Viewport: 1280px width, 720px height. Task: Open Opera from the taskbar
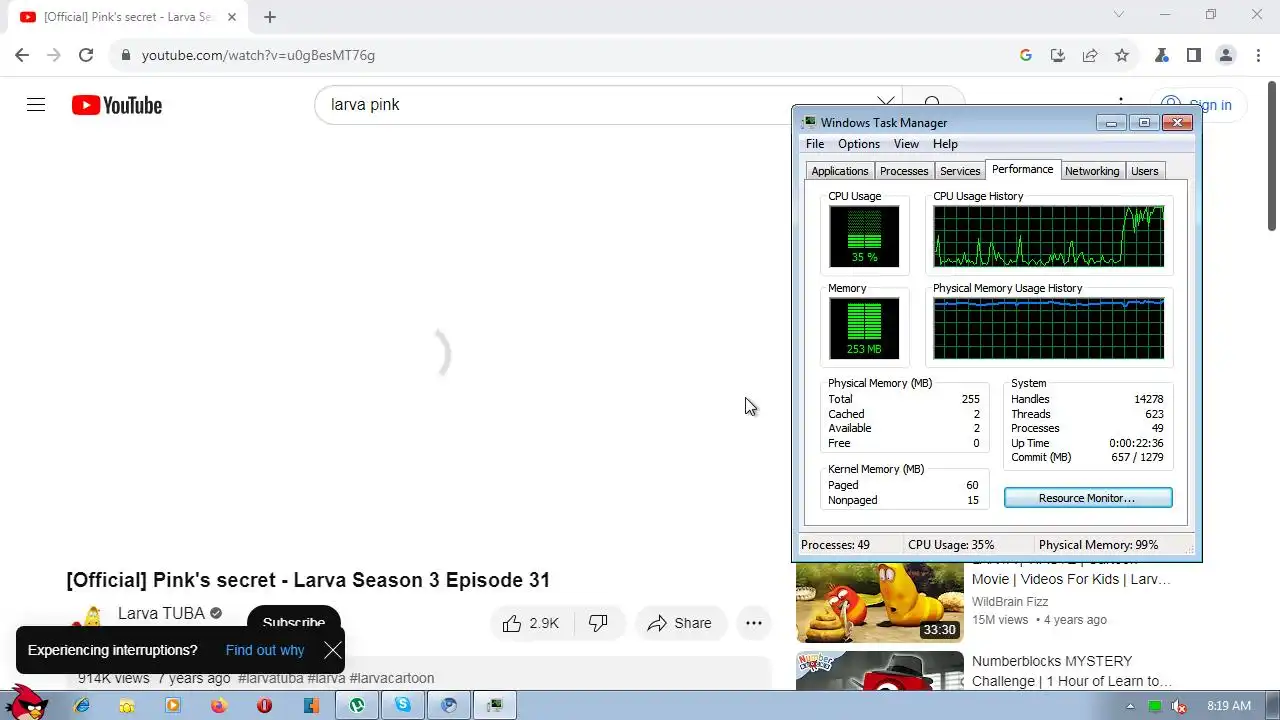[264, 705]
